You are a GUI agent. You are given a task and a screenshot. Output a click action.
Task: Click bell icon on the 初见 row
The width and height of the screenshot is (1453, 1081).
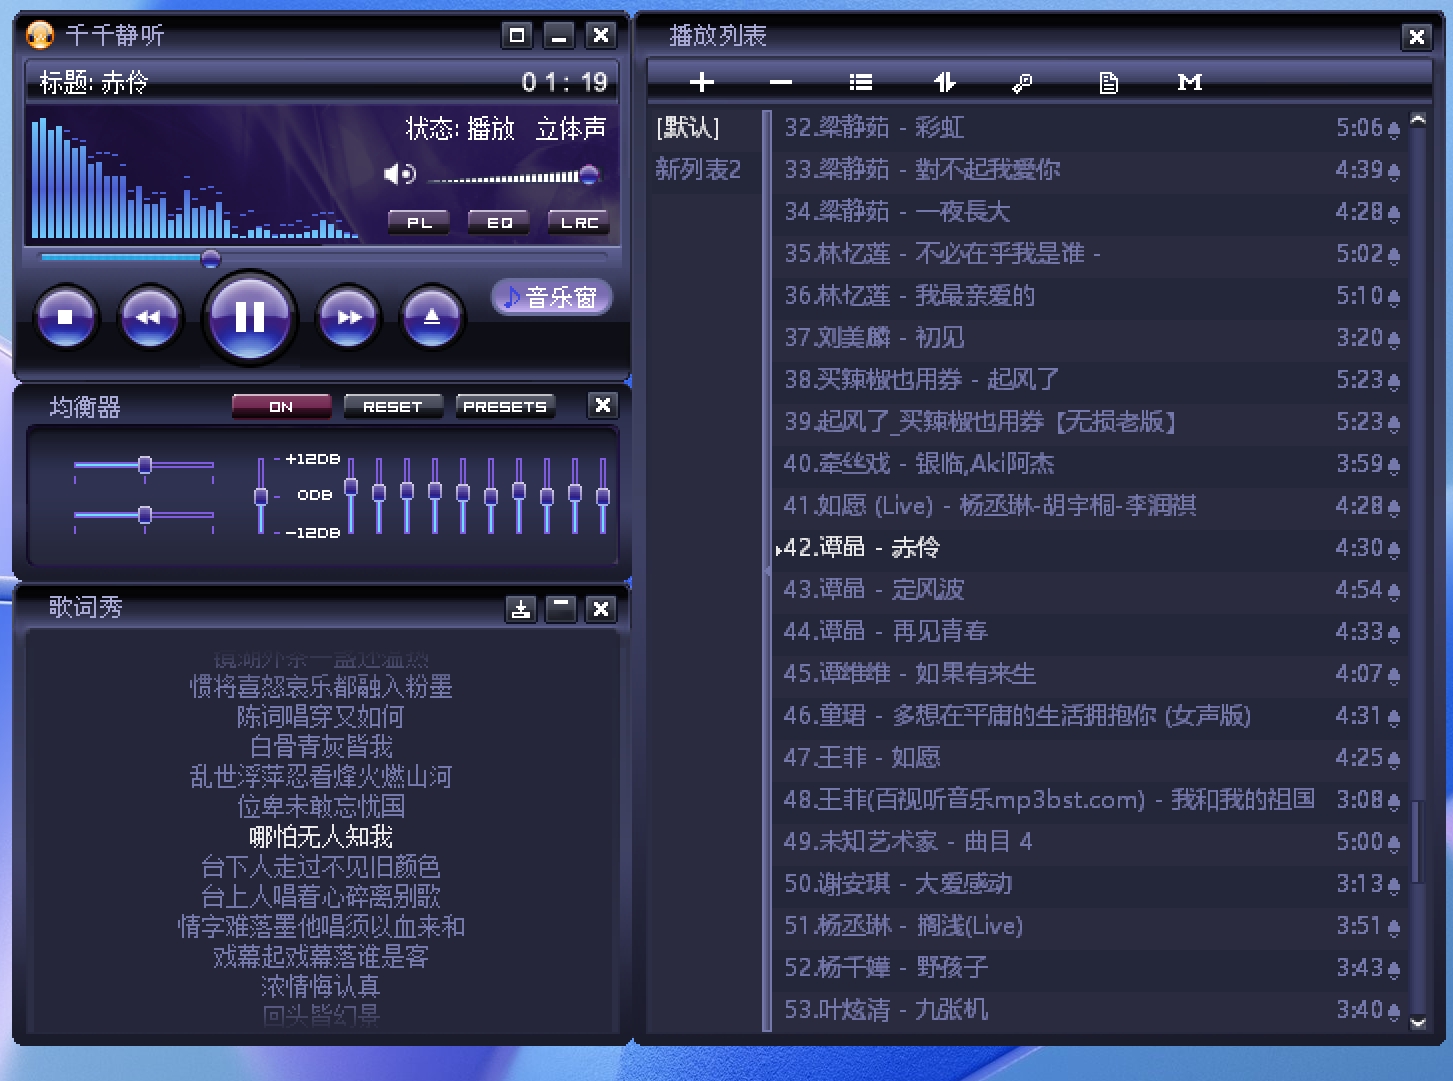(1394, 339)
